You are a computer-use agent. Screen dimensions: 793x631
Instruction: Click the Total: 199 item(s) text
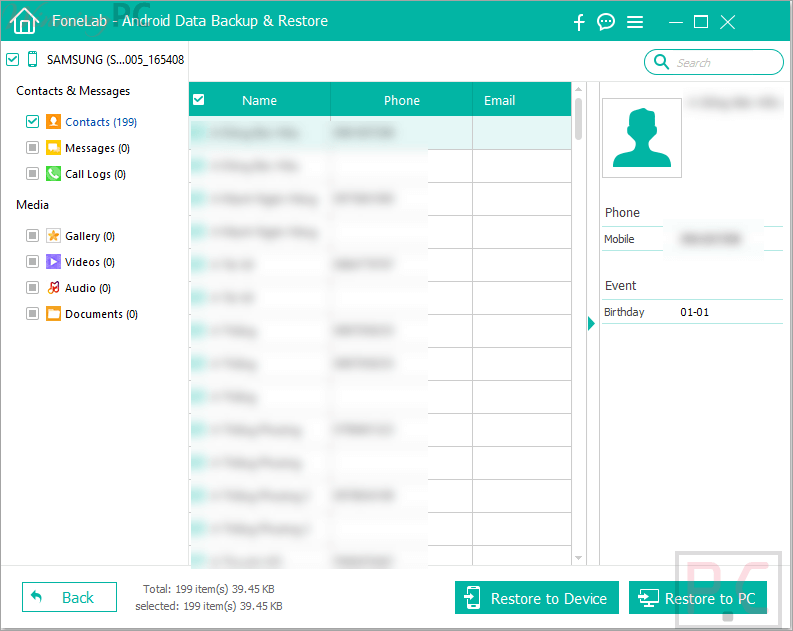tap(209, 589)
